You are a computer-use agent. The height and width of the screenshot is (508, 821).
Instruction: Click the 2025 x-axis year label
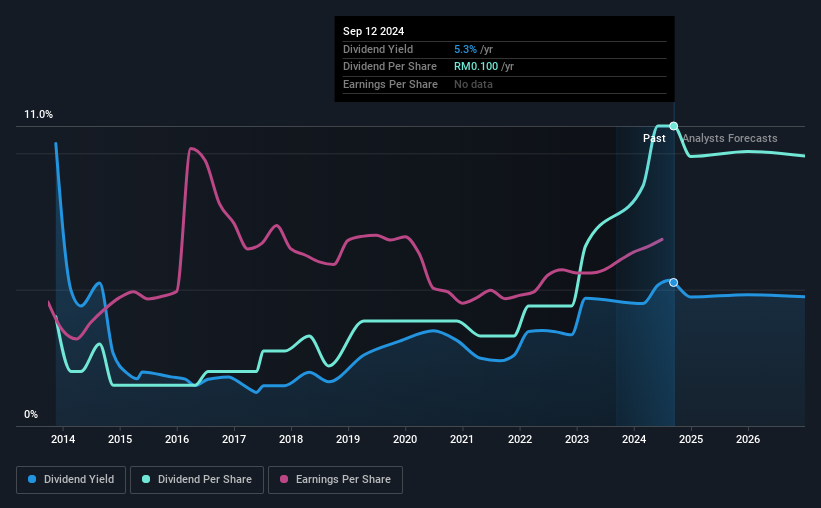pos(691,439)
